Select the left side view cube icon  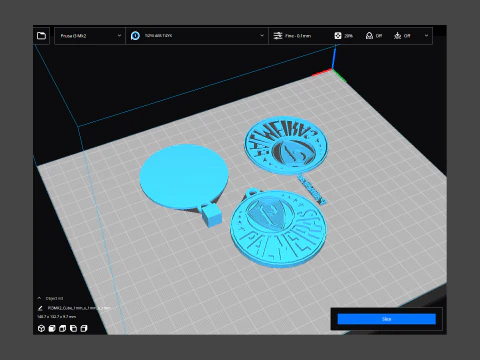point(73,329)
